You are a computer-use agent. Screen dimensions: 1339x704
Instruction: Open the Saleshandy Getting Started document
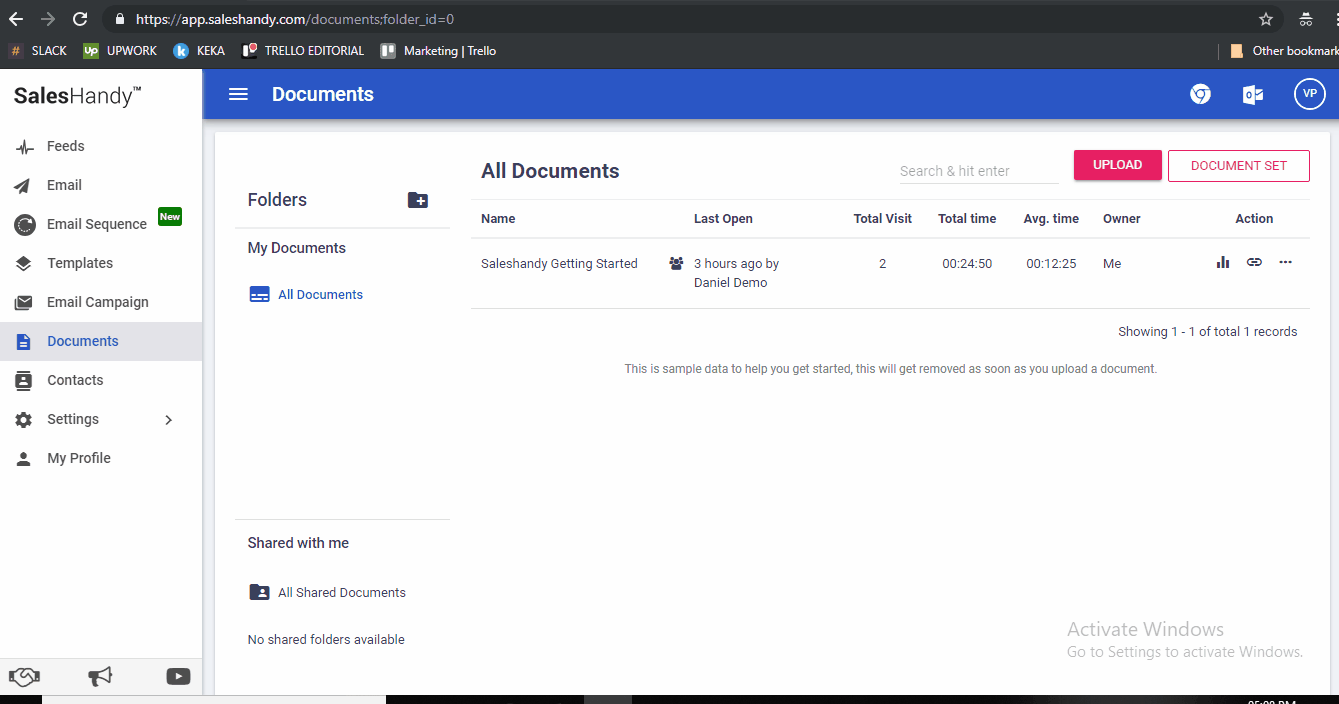click(559, 264)
